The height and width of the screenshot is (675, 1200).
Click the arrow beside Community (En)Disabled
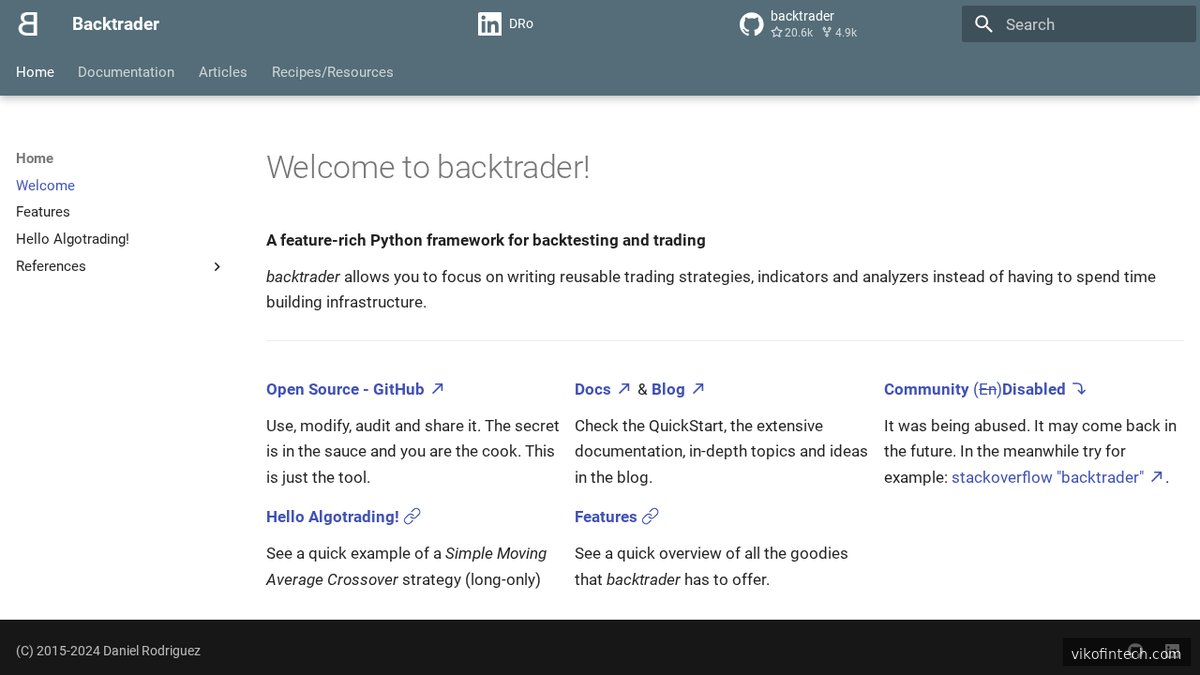pyautogui.click(x=1079, y=388)
